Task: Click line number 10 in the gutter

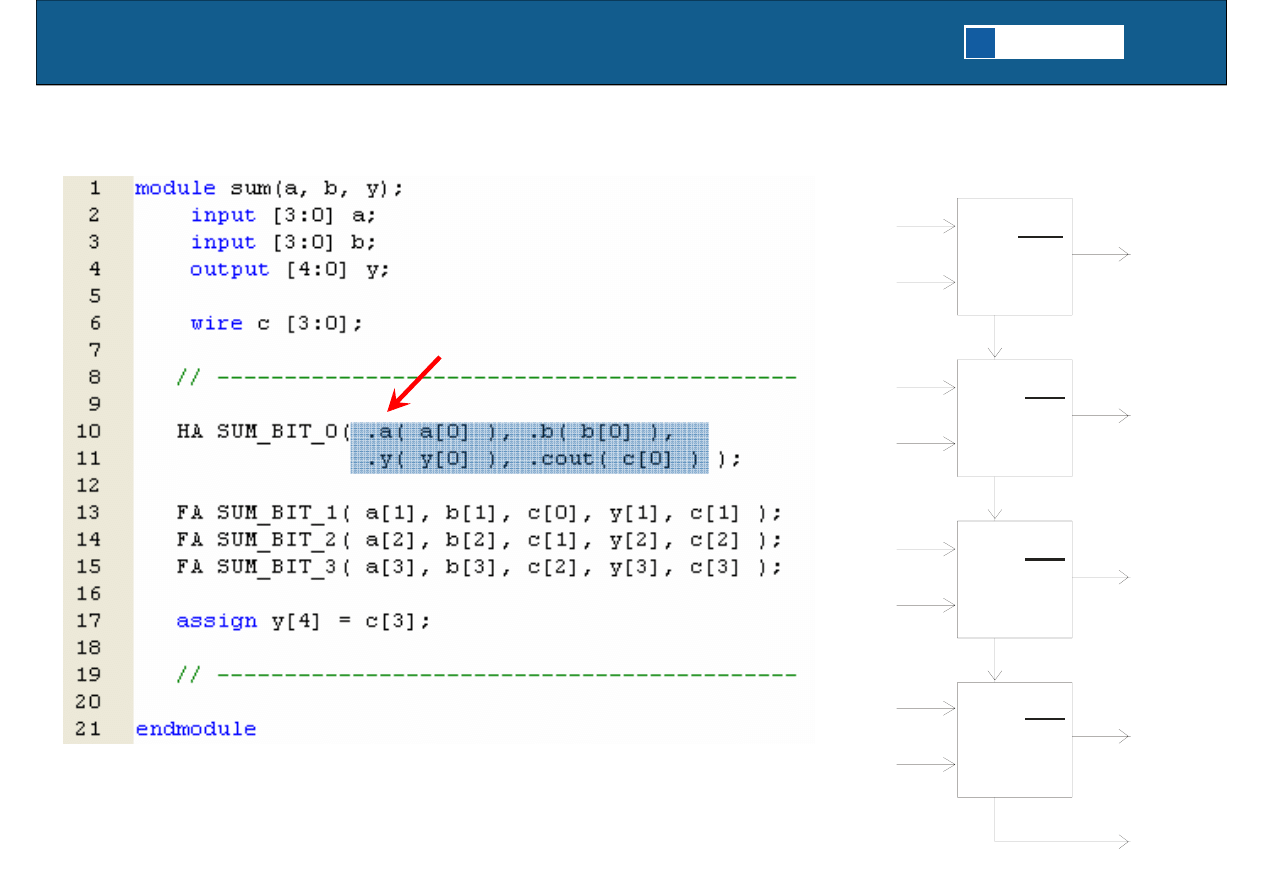Action: tap(88, 432)
